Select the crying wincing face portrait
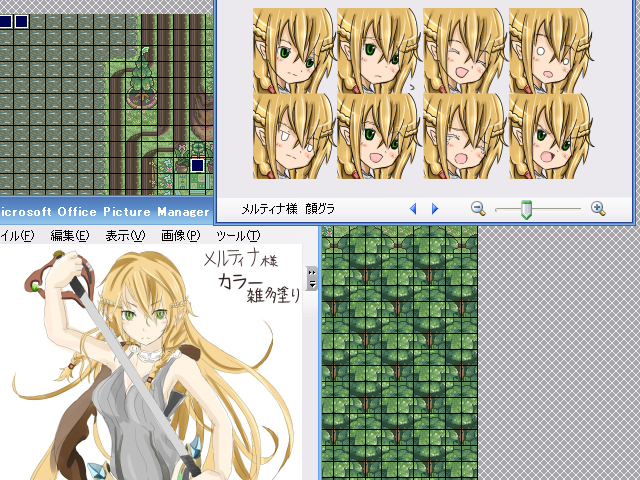The height and width of the screenshot is (480, 640). (x=464, y=136)
